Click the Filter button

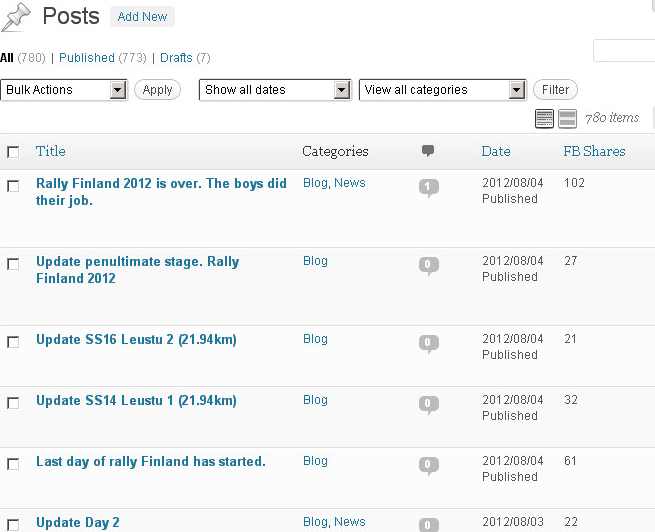[x=556, y=90]
